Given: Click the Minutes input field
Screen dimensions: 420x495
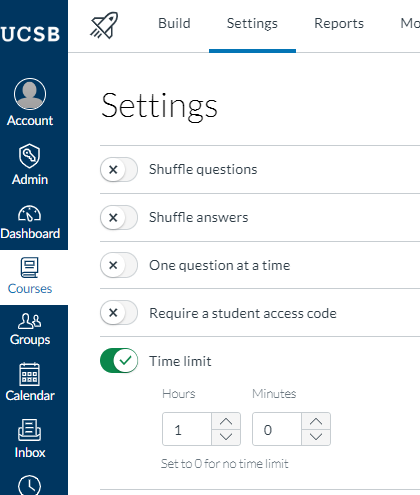Looking at the screenshot, I should [277, 429].
